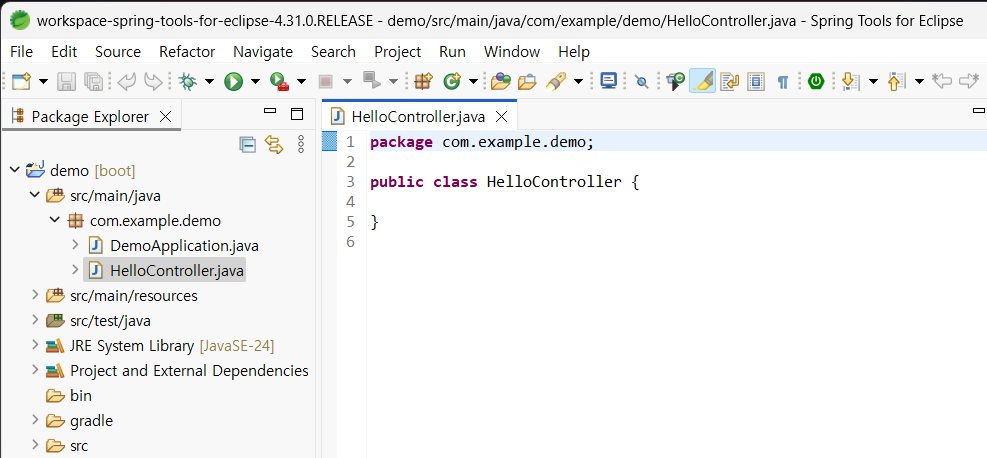Select JRE System Library in project tree
Image resolution: width=987 pixels, height=458 pixels.
(x=131, y=346)
